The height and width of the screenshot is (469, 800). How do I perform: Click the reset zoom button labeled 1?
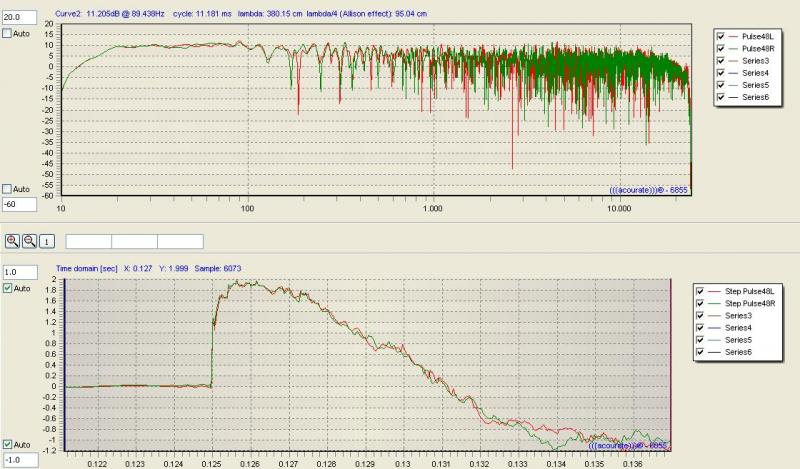point(47,241)
